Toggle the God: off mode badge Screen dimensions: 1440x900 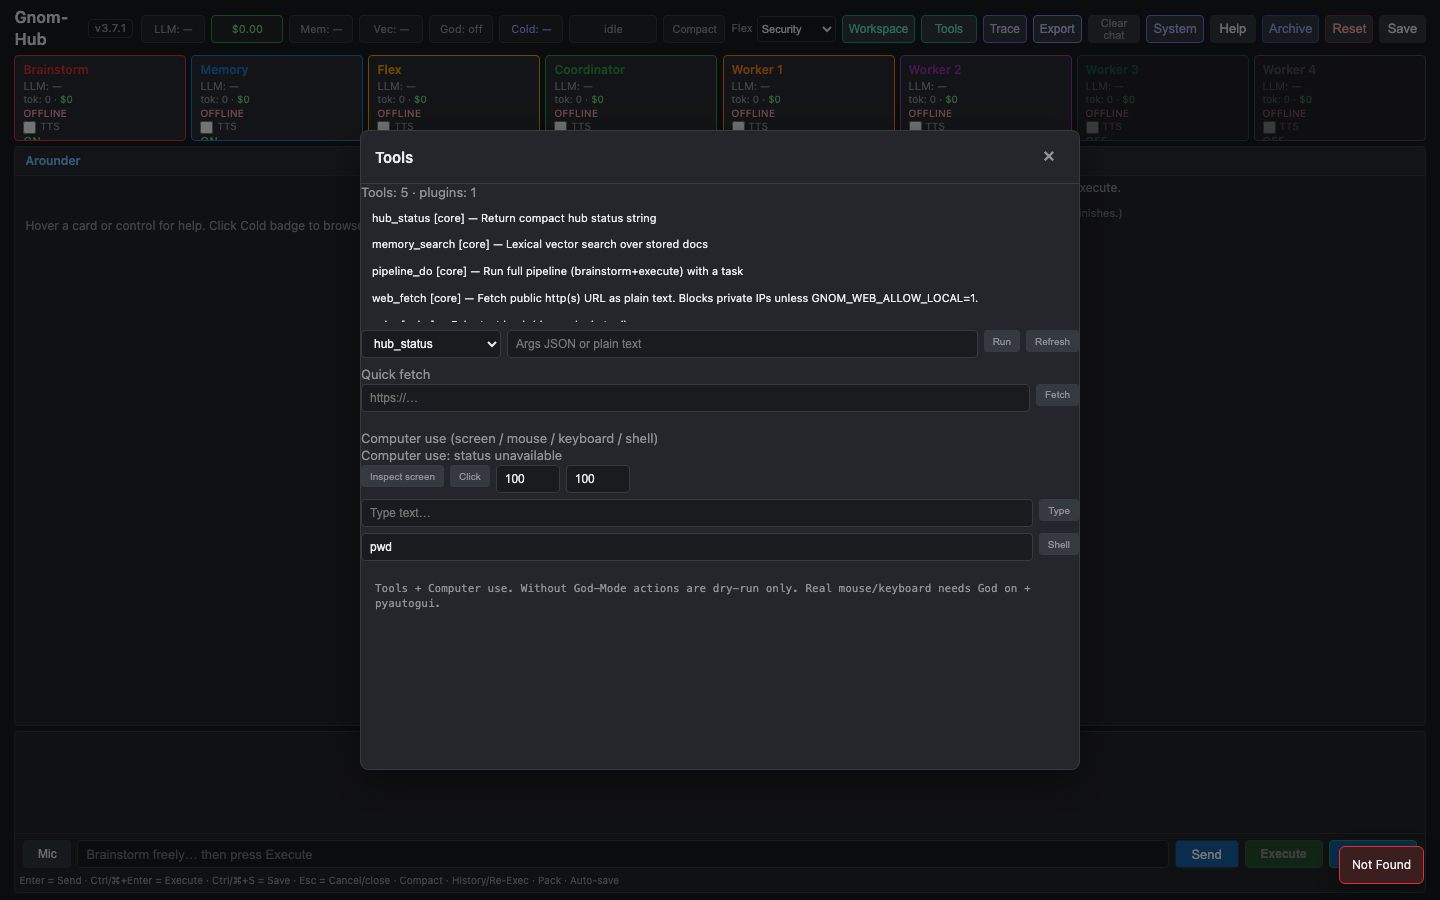tap(461, 29)
